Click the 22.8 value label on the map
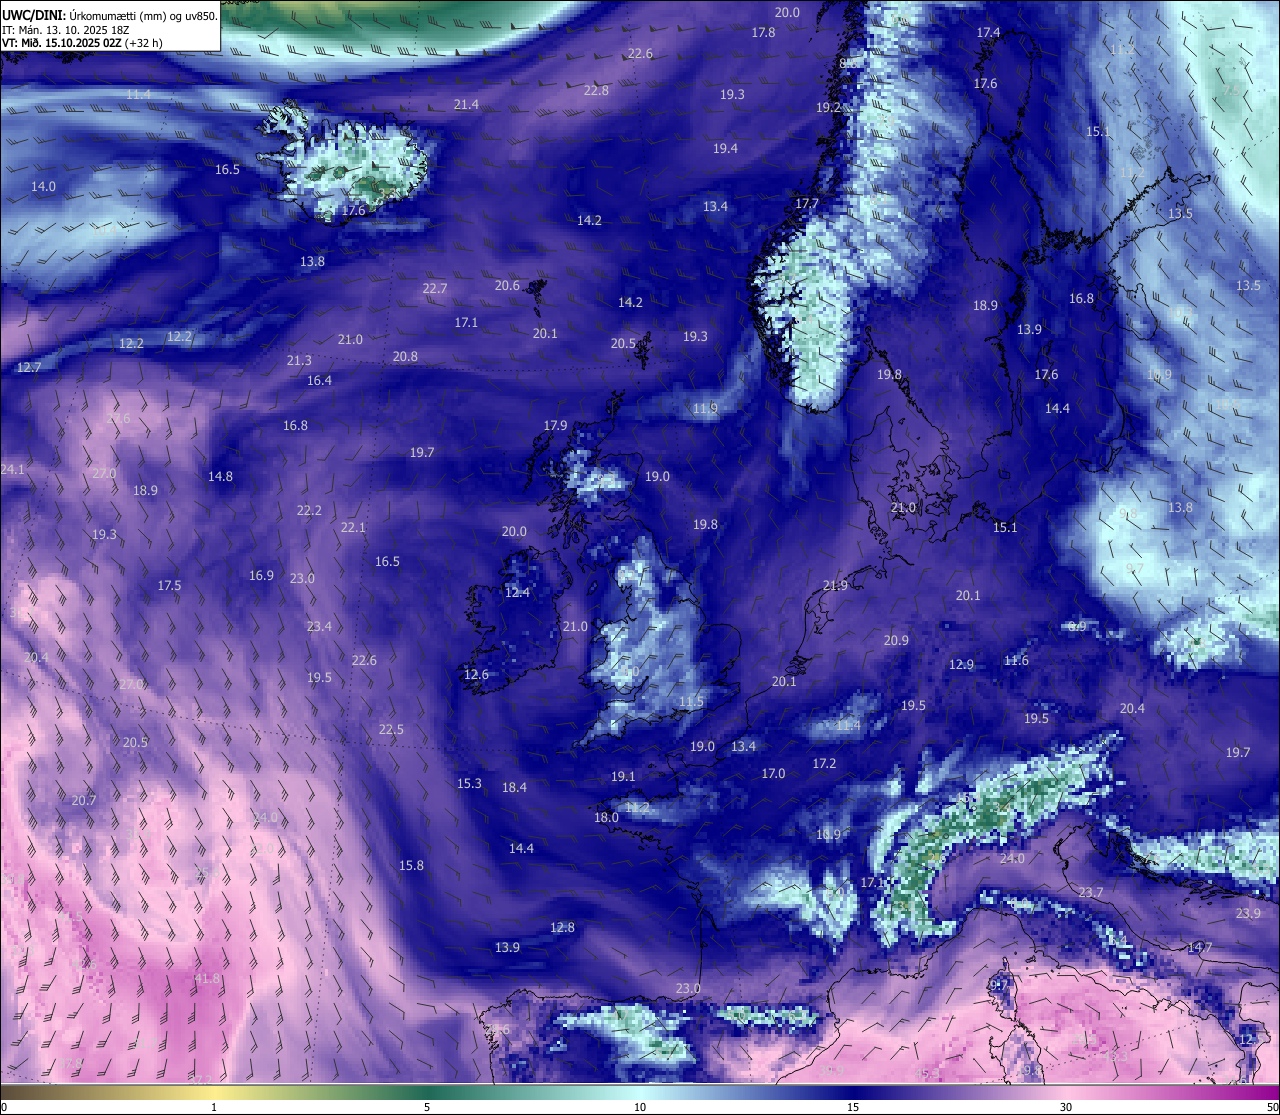1280x1115 pixels. [596, 91]
